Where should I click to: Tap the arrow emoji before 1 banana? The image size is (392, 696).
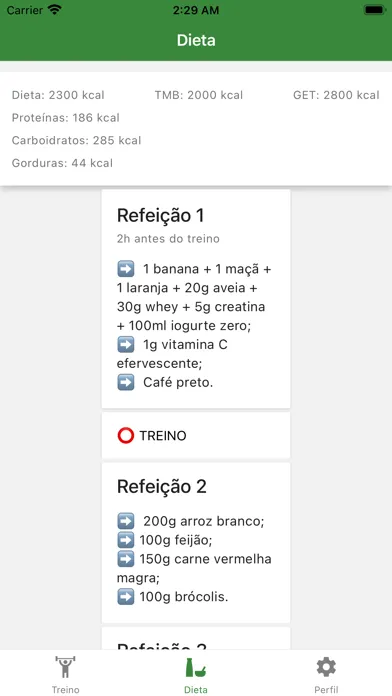(126, 269)
